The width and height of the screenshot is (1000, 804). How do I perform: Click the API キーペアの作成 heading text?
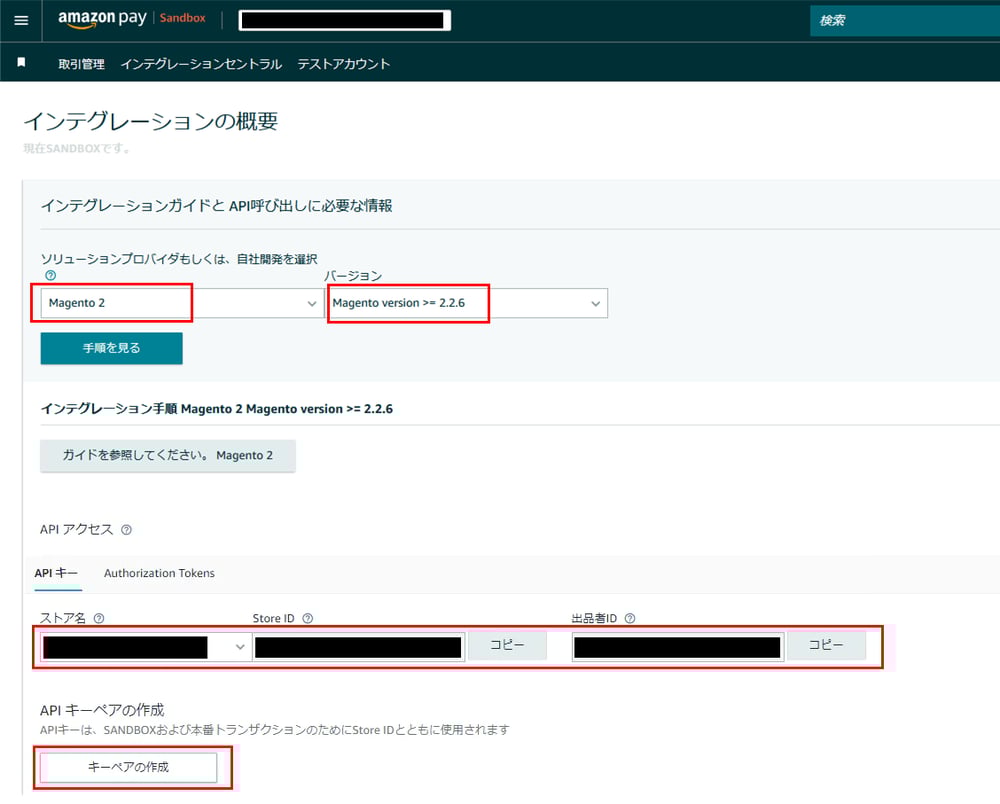click(102, 710)
